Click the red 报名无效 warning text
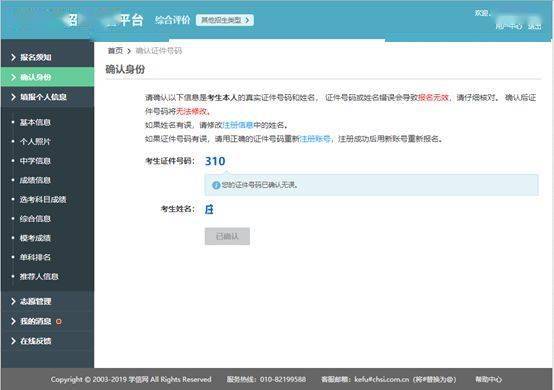This screenshot has width=554, height=390. pyautogui.click(x=434, y=98)
